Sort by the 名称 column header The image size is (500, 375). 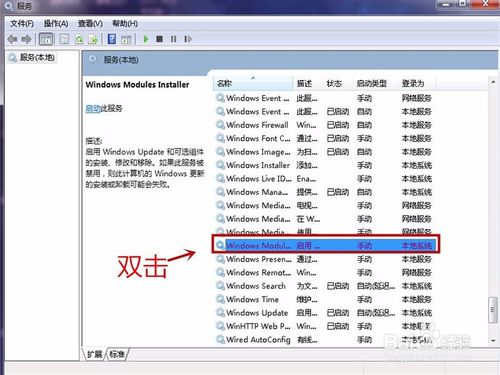pyautogui.click(x=253, y=83)
